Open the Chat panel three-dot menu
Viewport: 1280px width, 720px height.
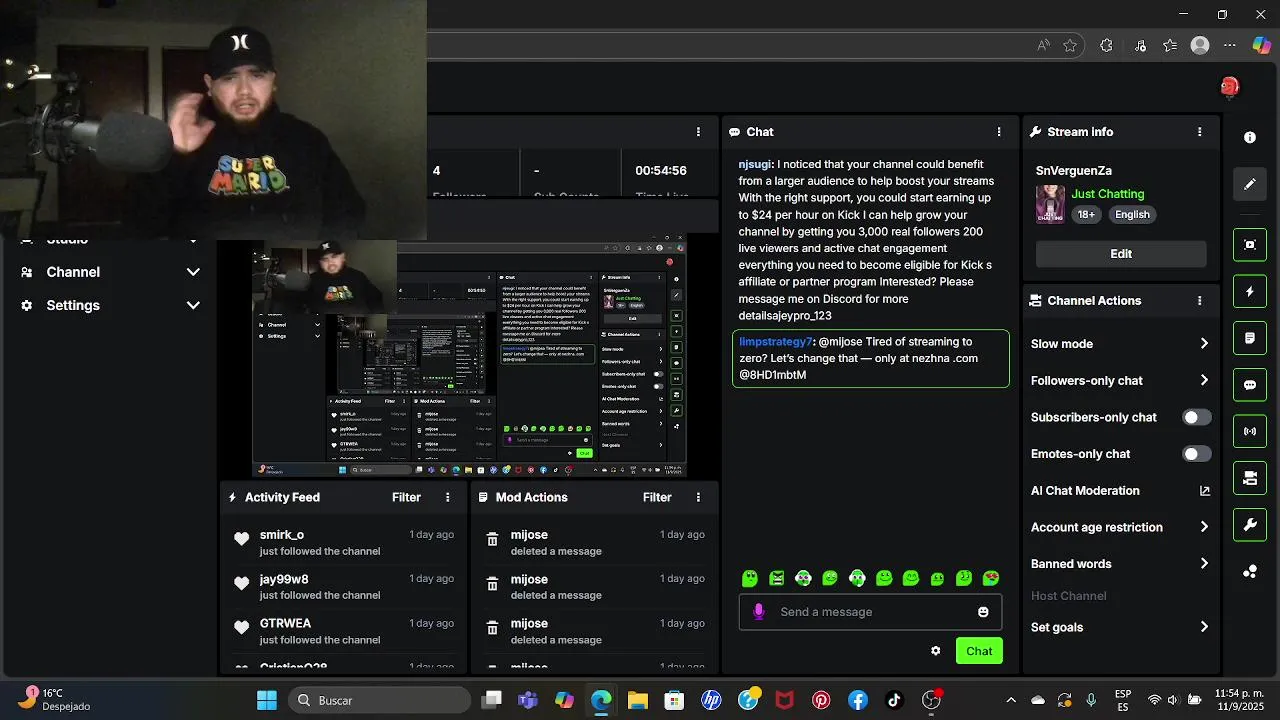click(x=999, y=132)
